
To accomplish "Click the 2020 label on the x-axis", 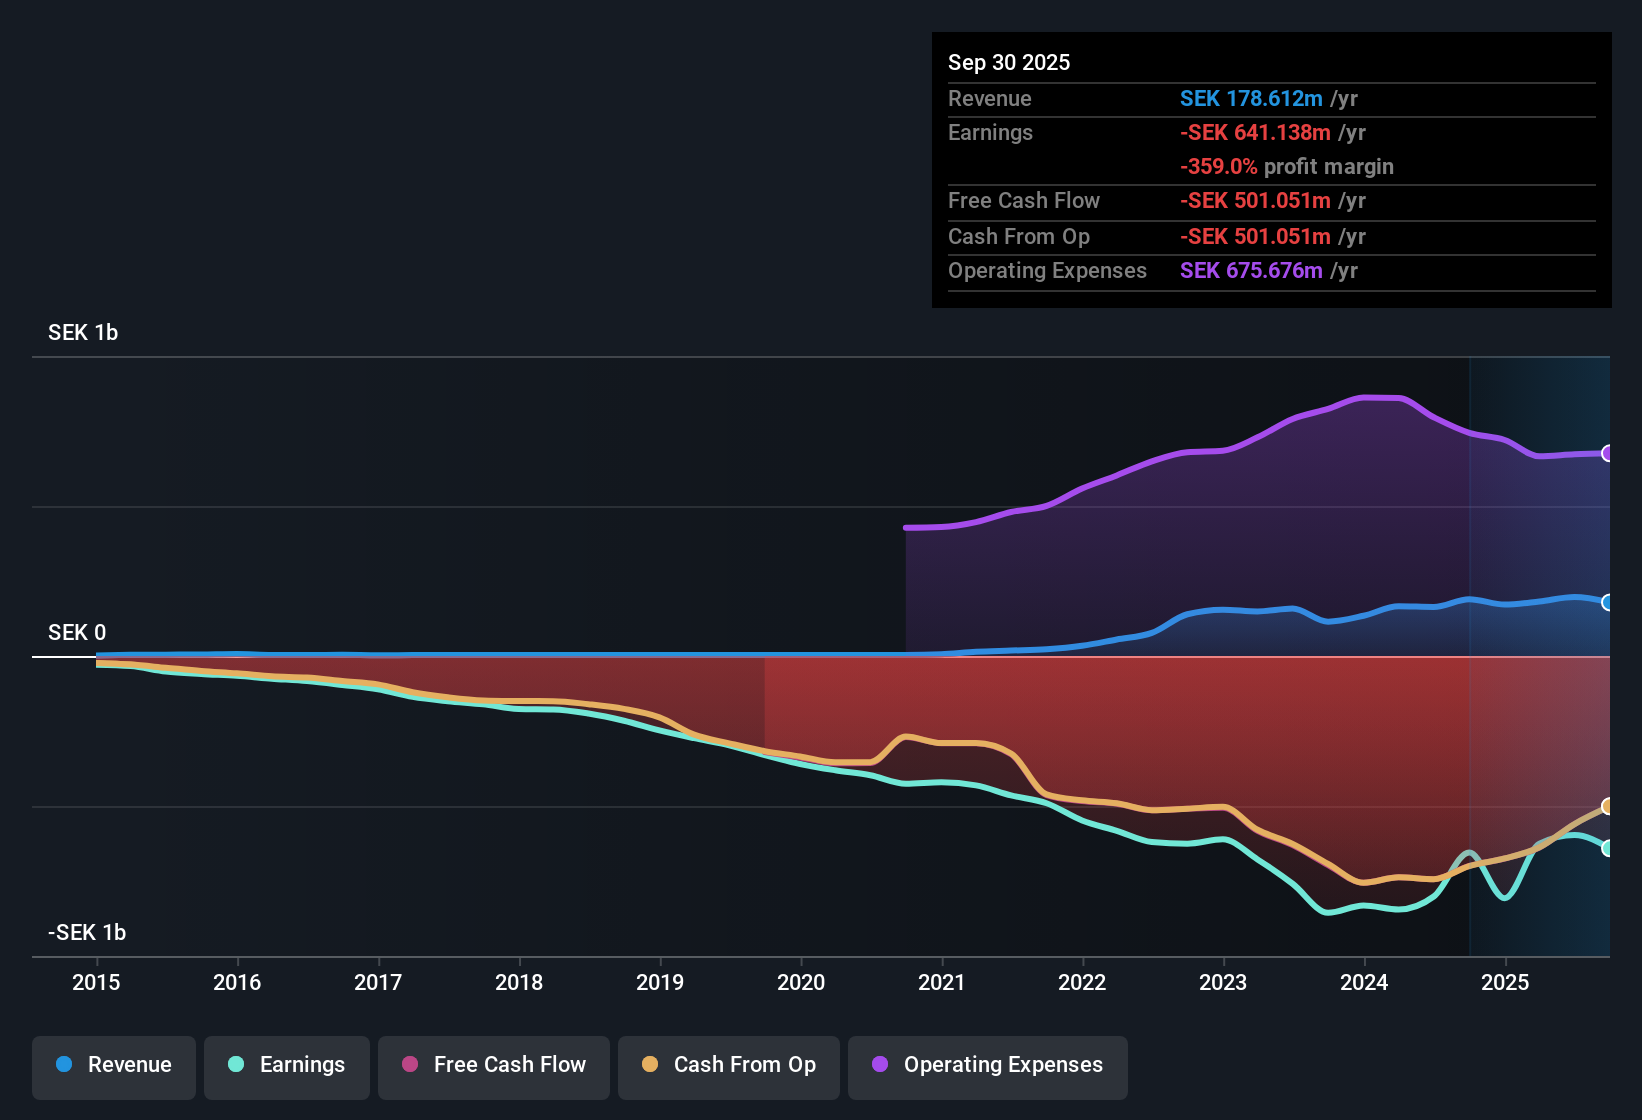I will [x=801, y=982].
